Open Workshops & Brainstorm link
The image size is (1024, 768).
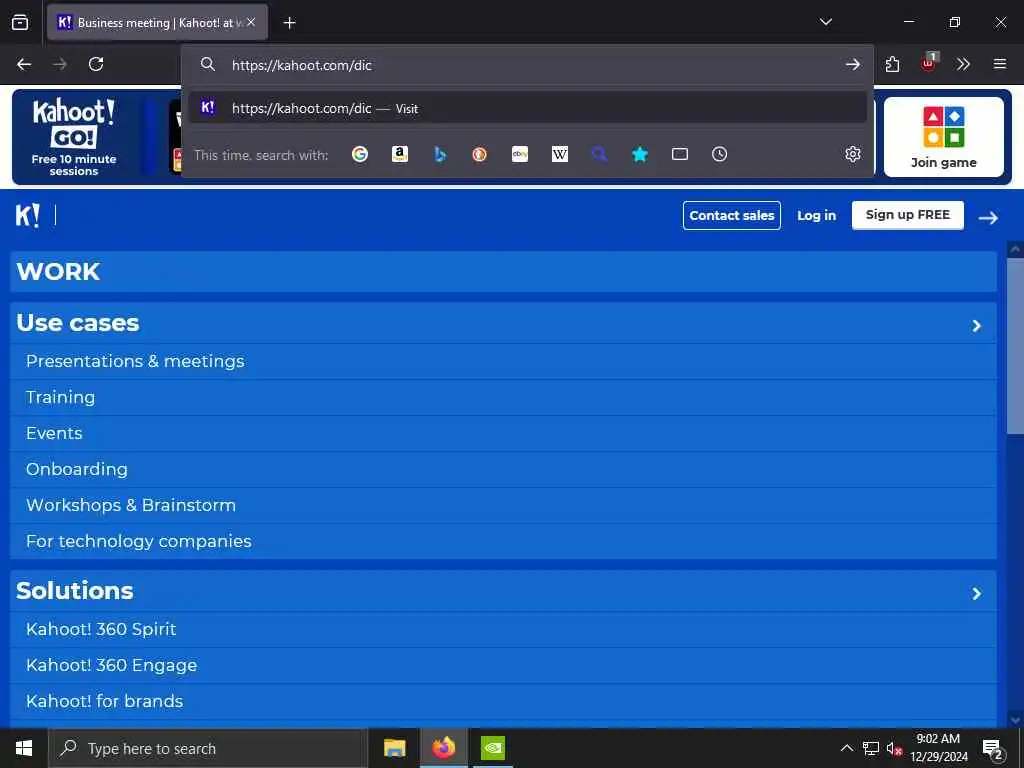(131, 505)
